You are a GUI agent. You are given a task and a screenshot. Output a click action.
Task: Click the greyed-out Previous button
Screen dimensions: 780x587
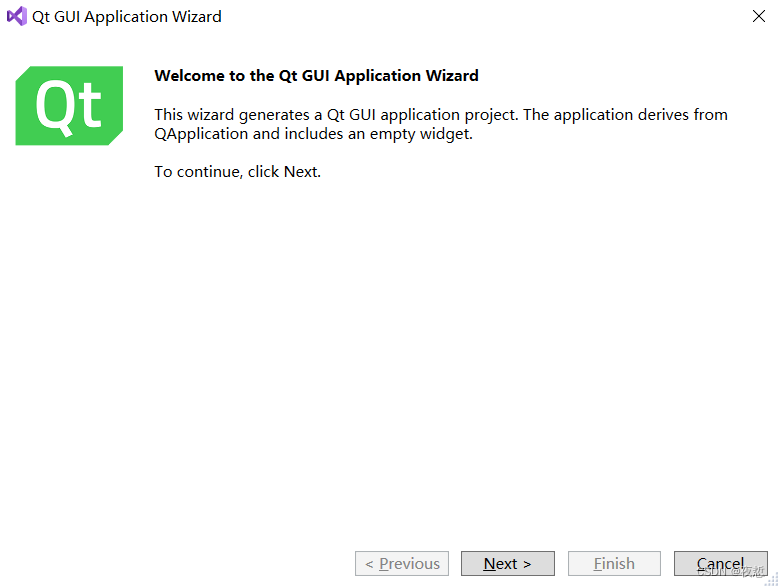(402, 563)
